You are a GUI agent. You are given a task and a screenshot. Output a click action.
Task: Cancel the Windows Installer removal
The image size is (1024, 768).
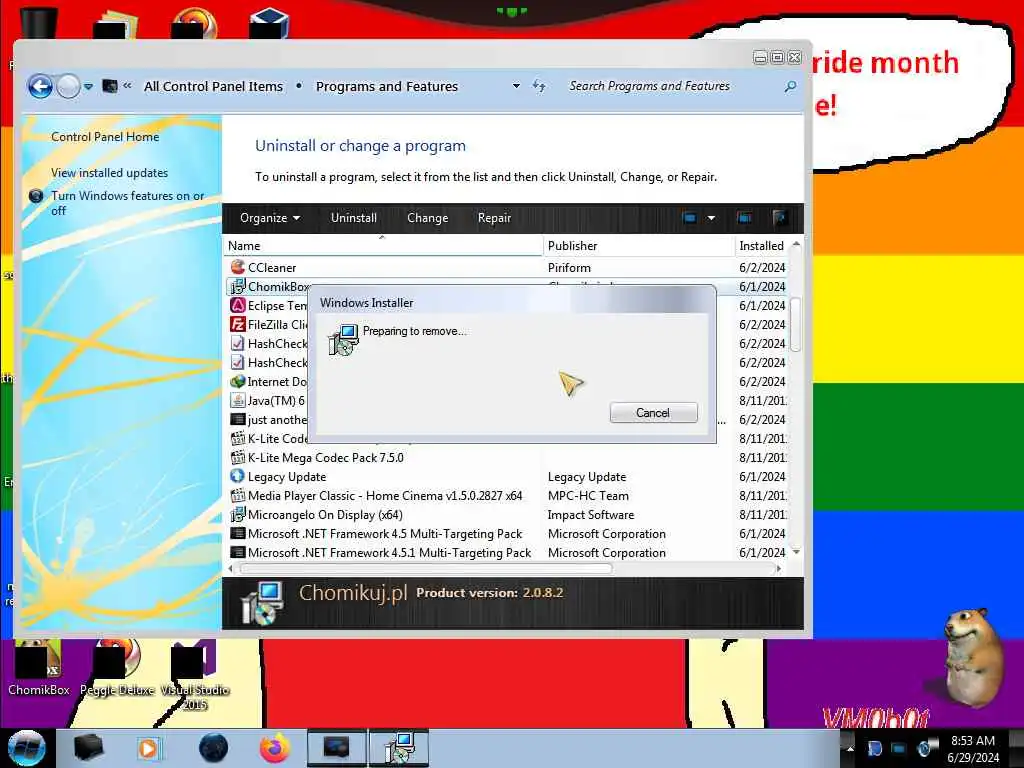click(x=653, y=413)
